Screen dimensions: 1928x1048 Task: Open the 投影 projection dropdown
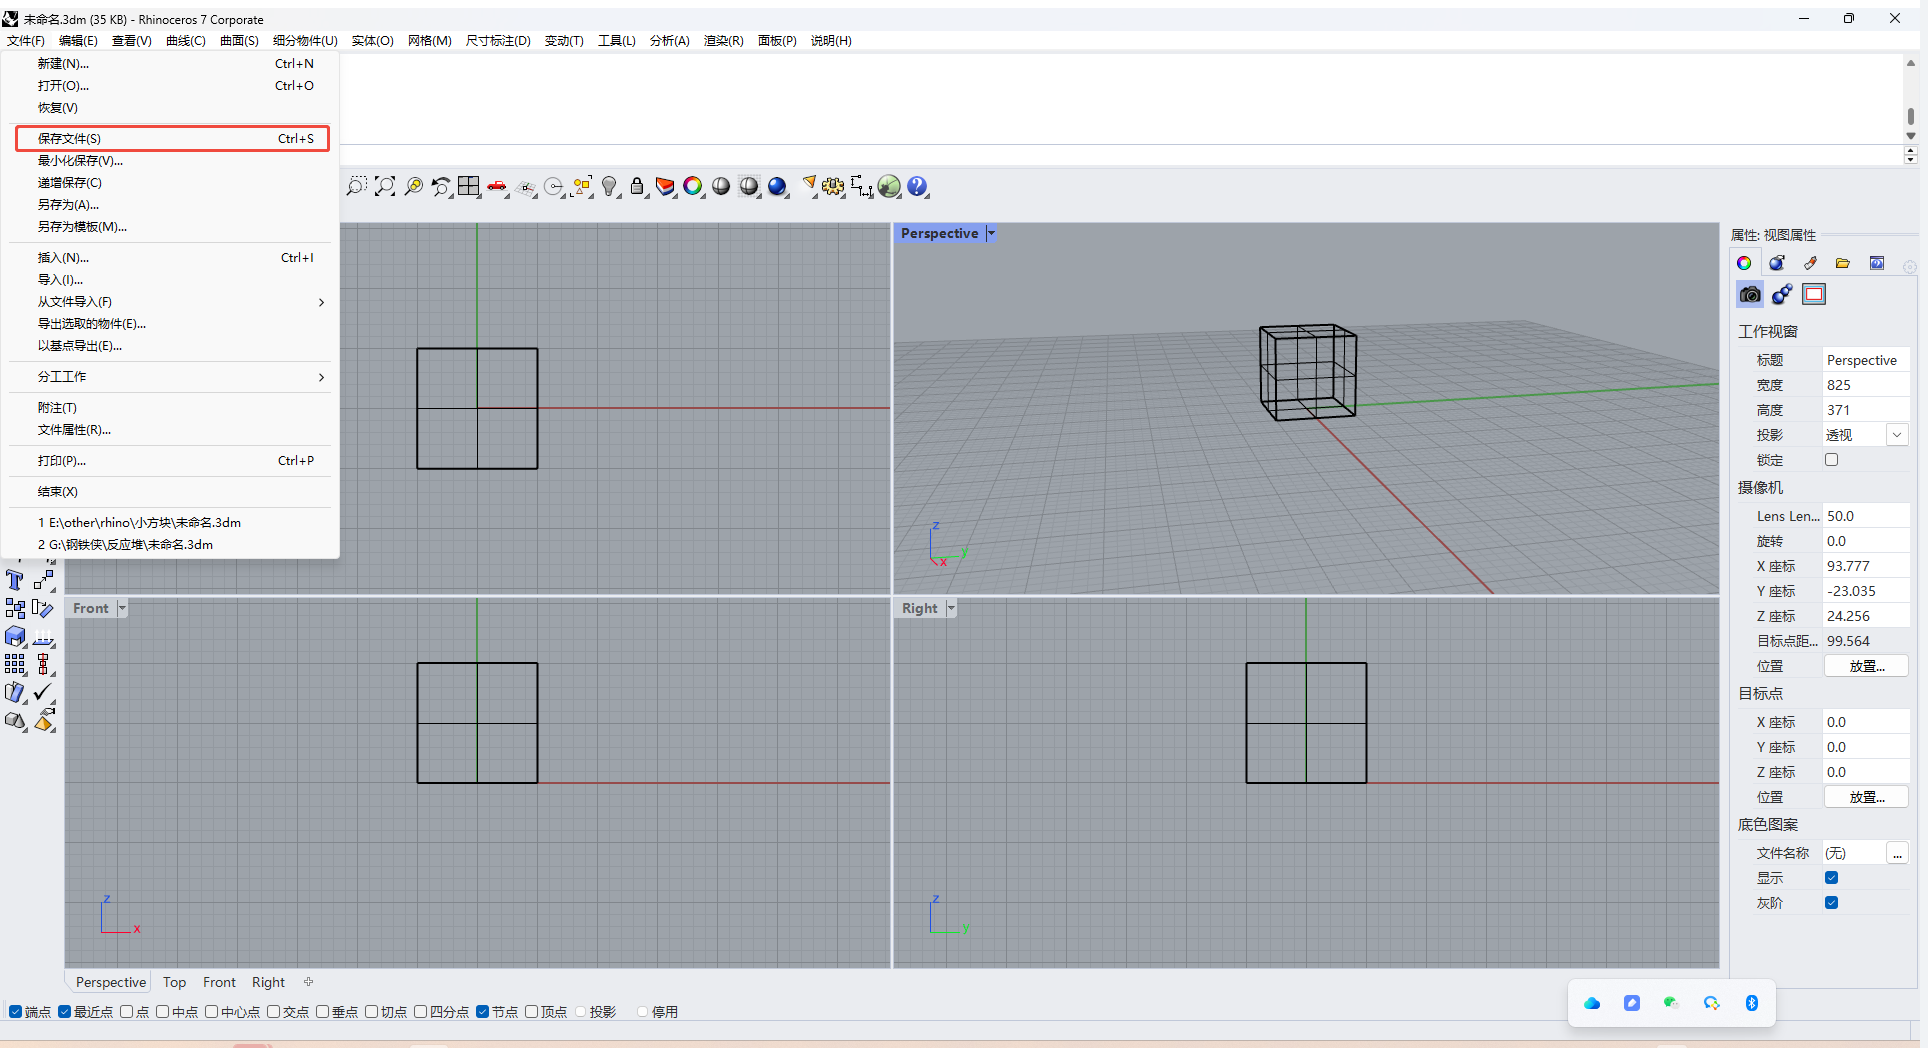tap(1896, 435)
